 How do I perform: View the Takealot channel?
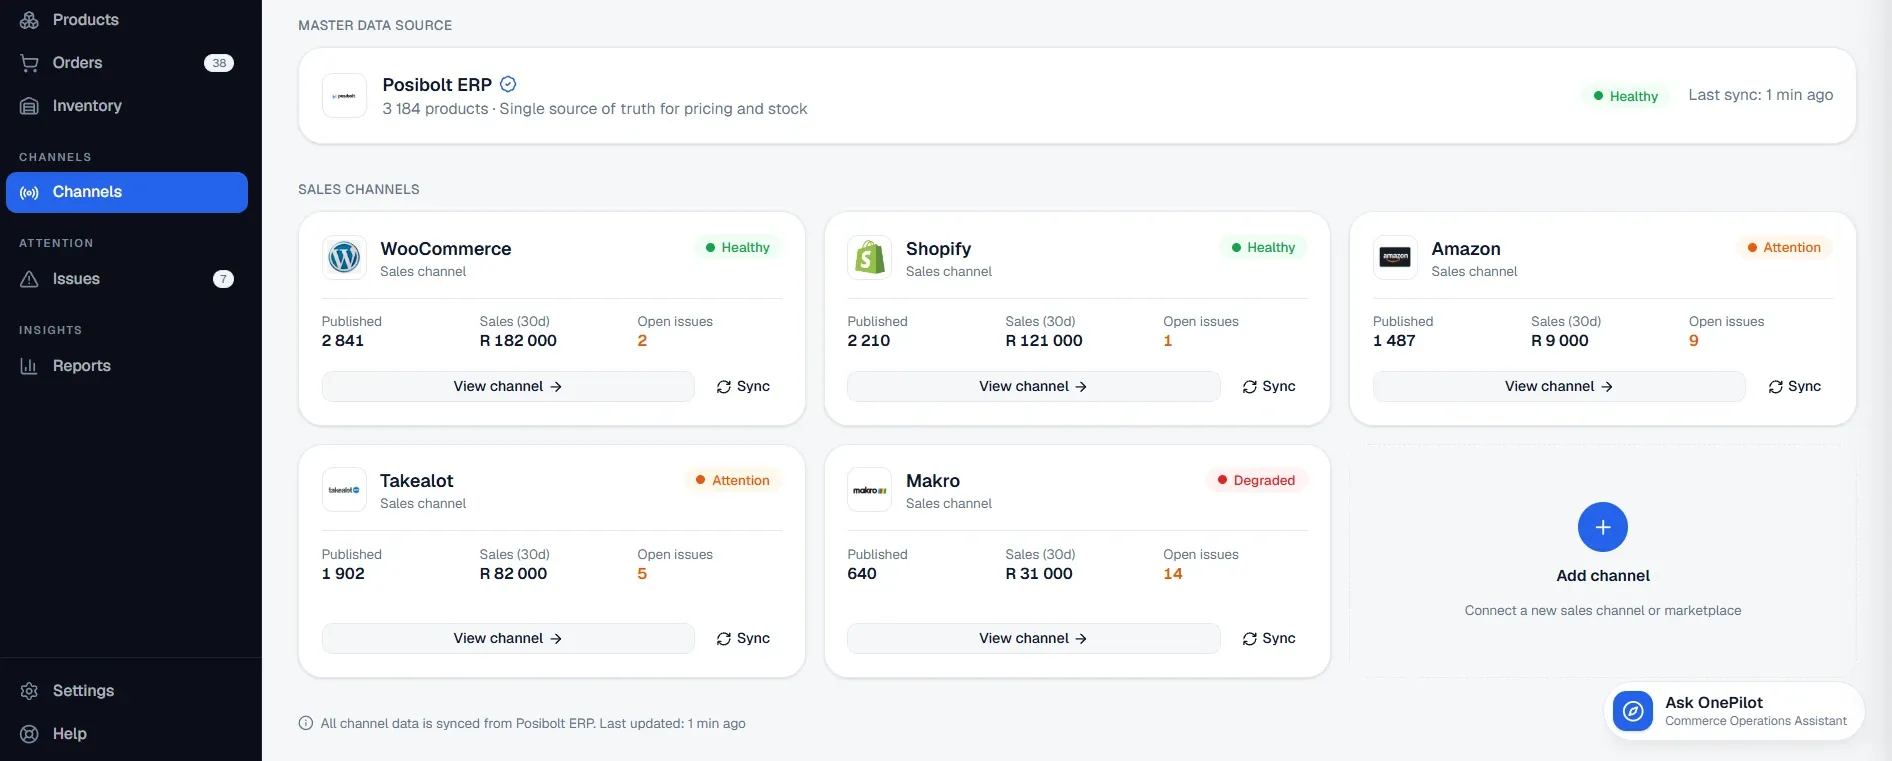pyautogui.click(x=508, y=638)
